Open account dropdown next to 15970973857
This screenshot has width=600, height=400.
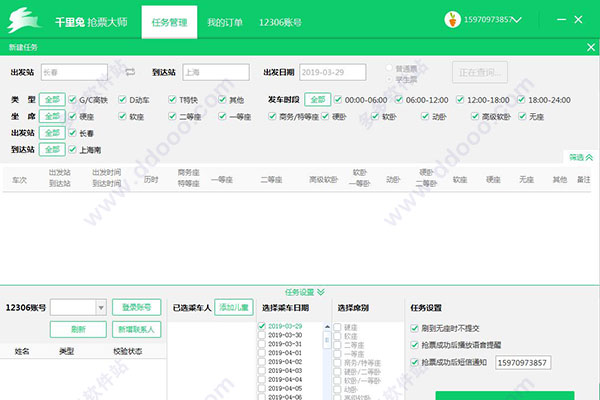517,20
